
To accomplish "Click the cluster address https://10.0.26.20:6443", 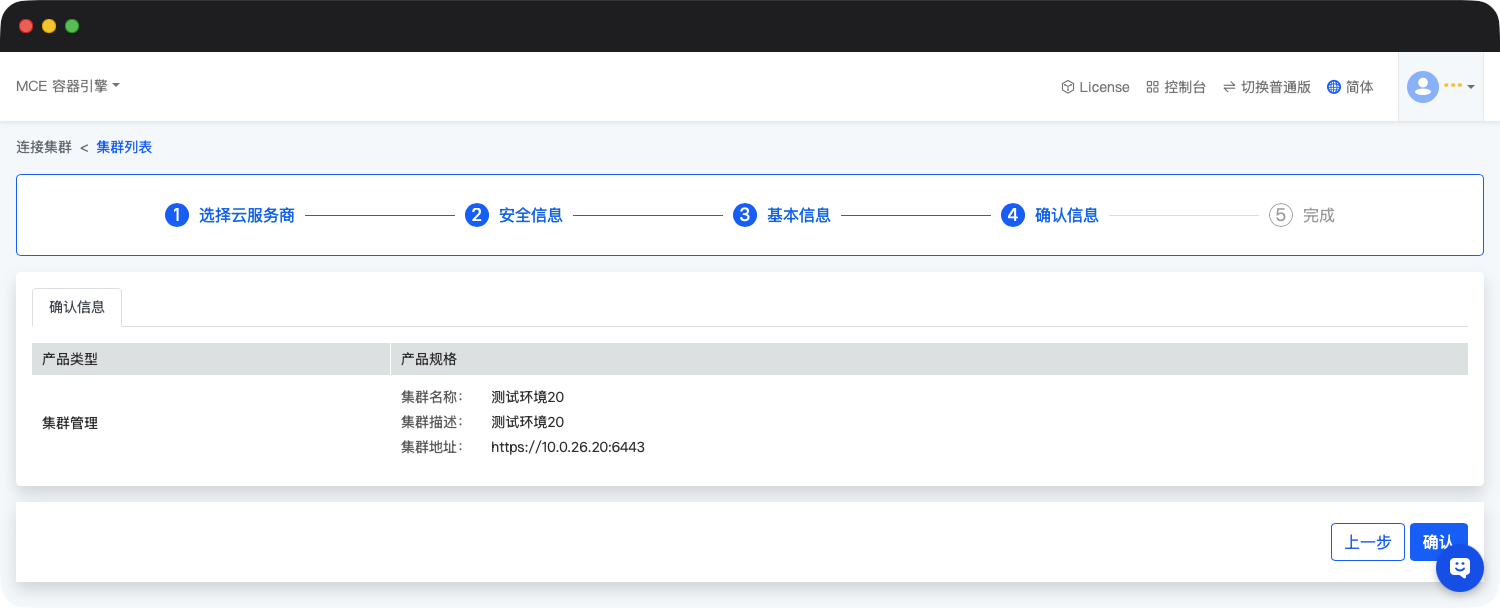I will click(567, 447).
